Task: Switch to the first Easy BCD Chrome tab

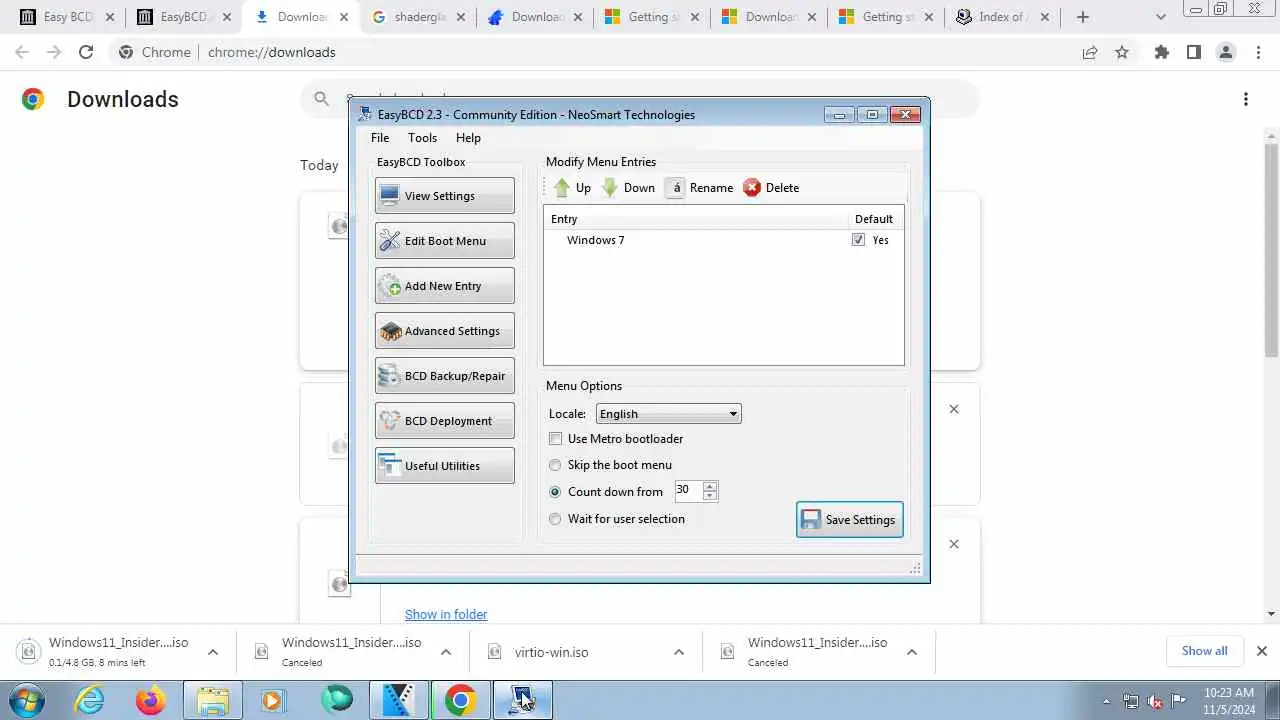Action: pyautogui.click(x=67, y=17)
